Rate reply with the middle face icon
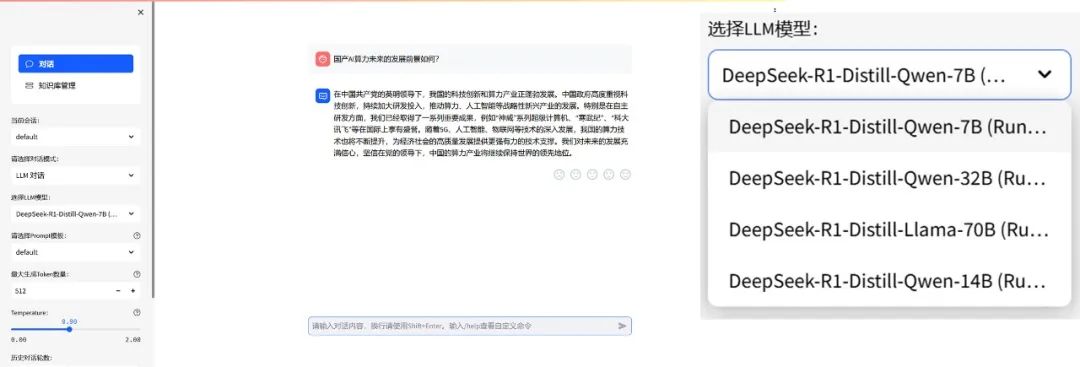The width and height of the screenshot is (1080, 367). pyautogui.click(x=592, y=175)
